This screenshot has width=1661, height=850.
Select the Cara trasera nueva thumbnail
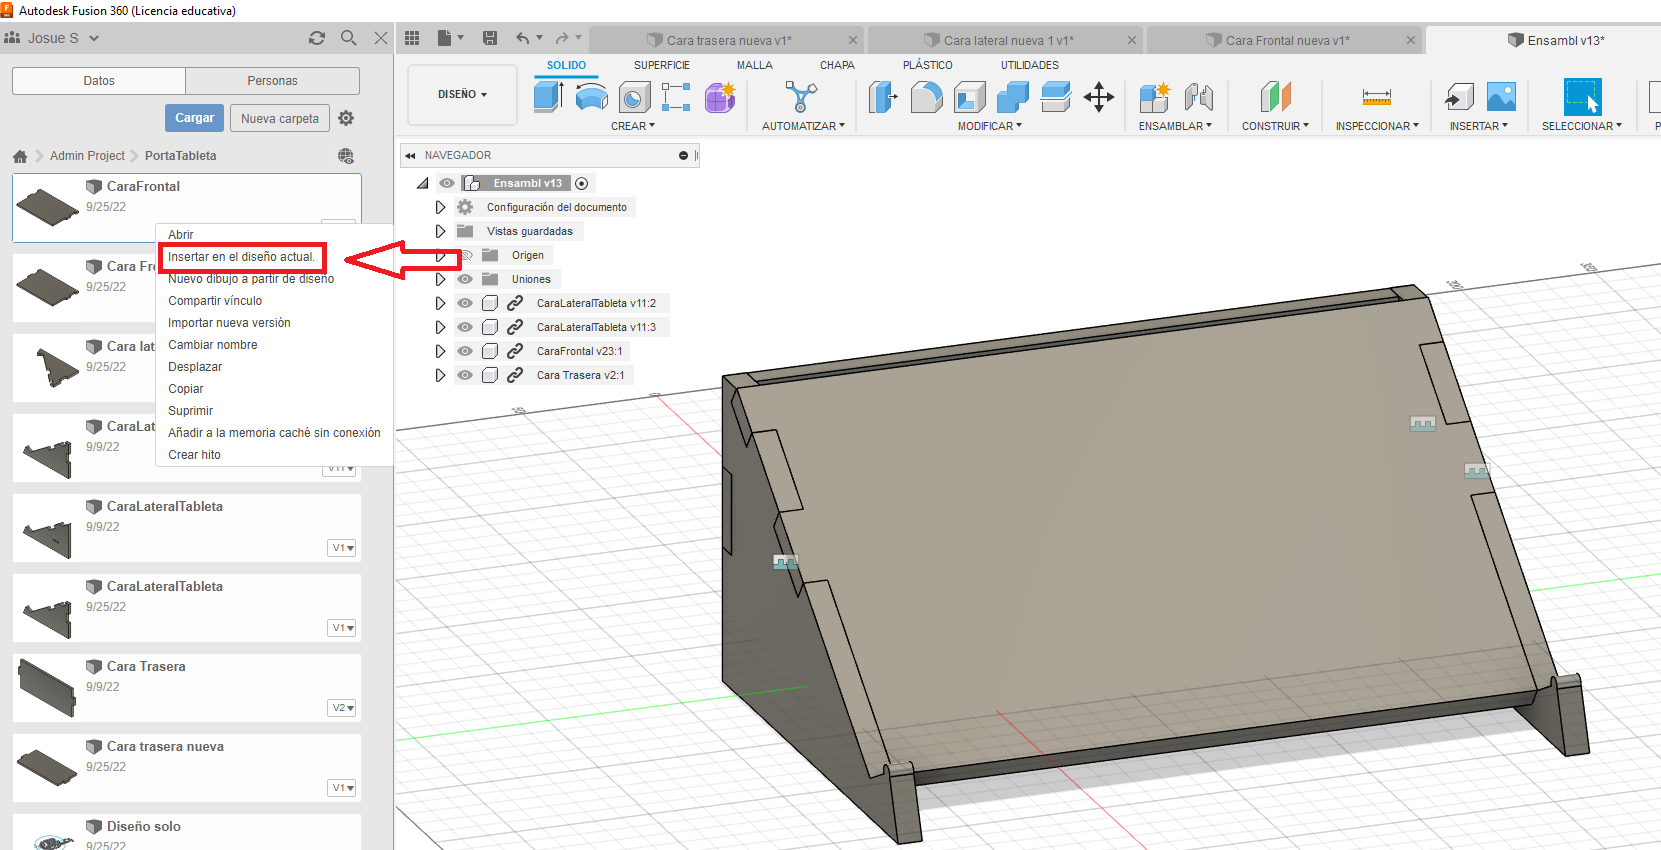pos(47,767)
